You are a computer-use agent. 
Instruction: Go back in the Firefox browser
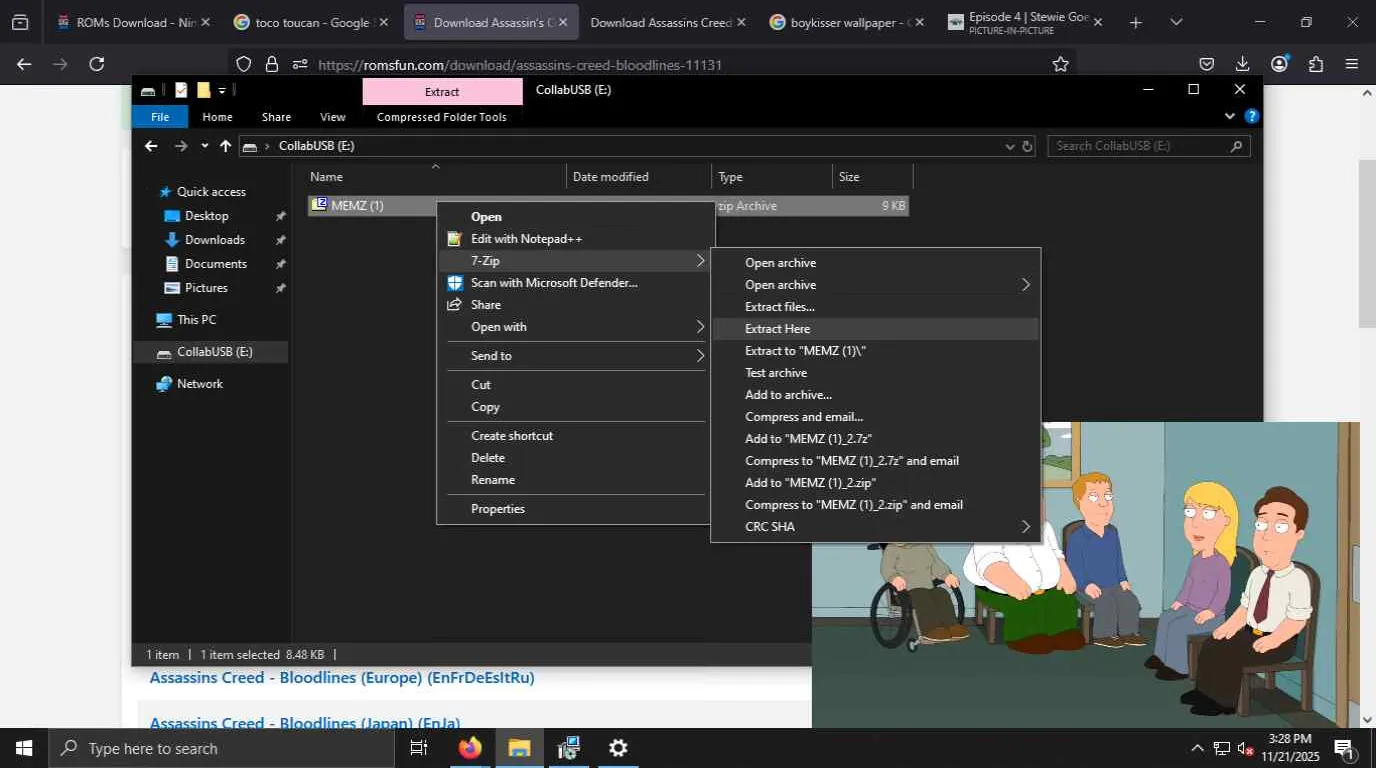point(24,64)
